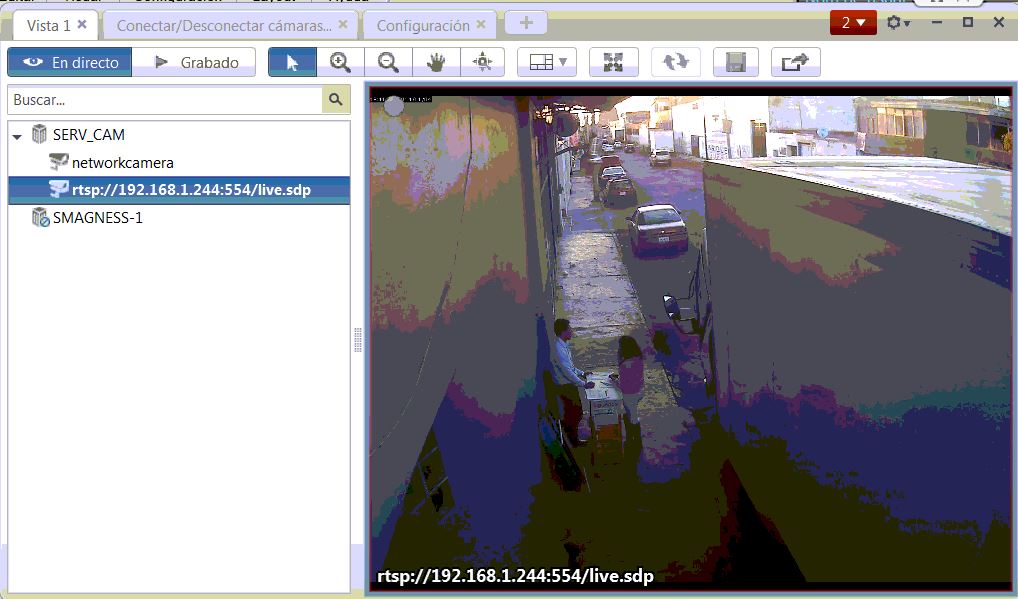Select the arrow pointer tool
Viewport: 1018px width, 599px height.
291,61
